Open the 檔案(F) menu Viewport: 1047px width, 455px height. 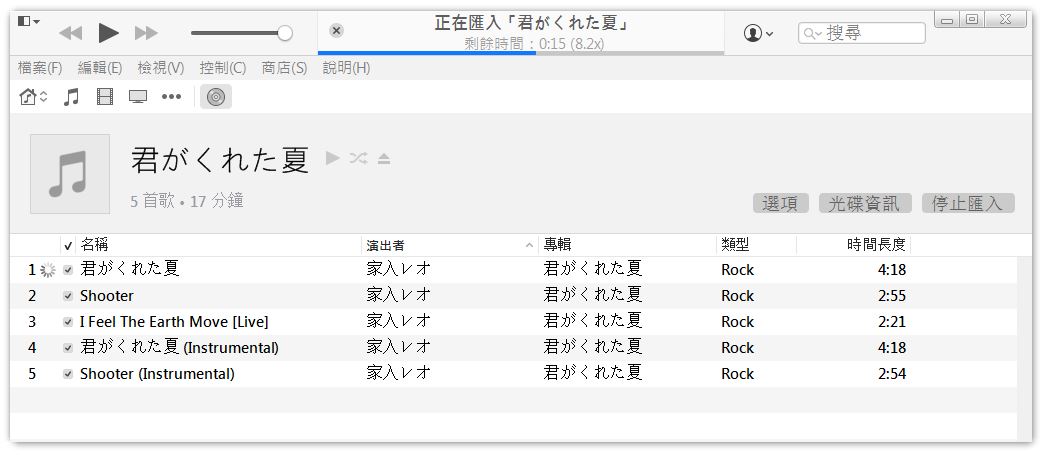pyautogui.click(x=40, y=68)
